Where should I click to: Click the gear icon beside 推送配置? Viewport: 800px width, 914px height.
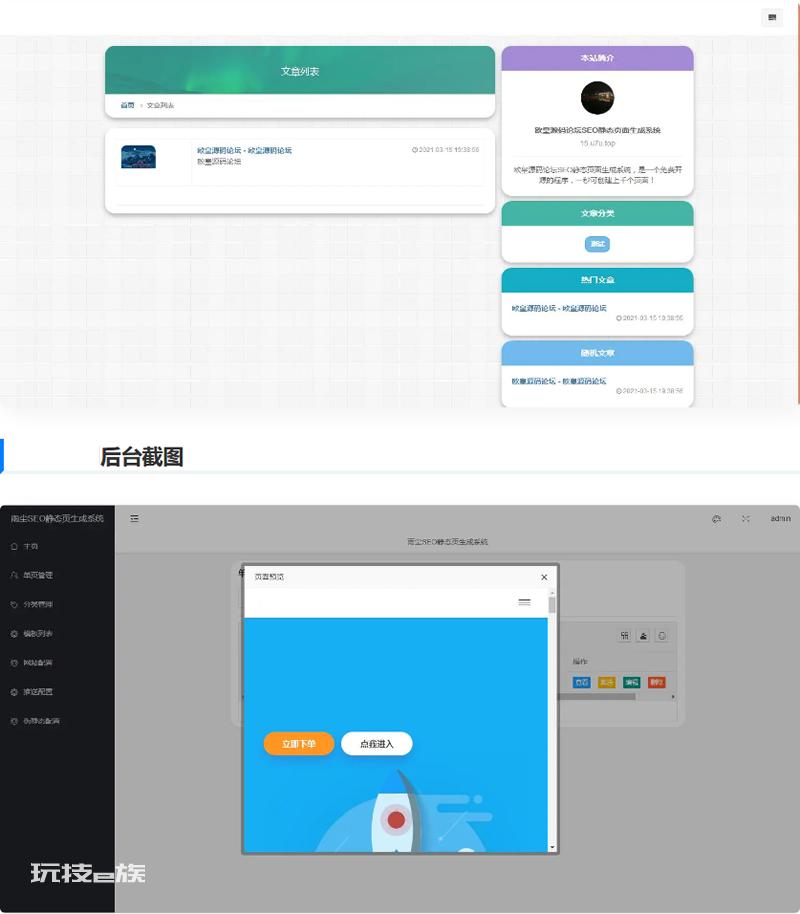point(15,692)
